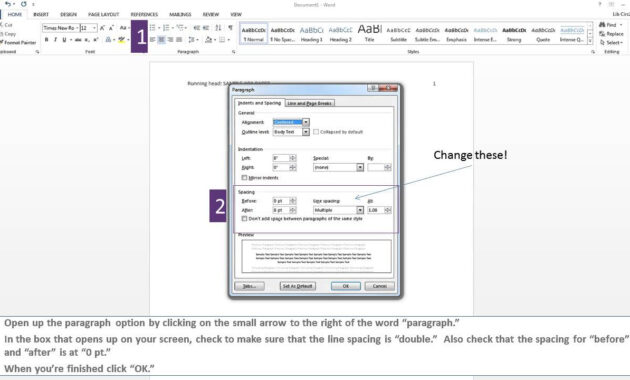Open font name dropdown Times New Roman

tap(77, 28)
